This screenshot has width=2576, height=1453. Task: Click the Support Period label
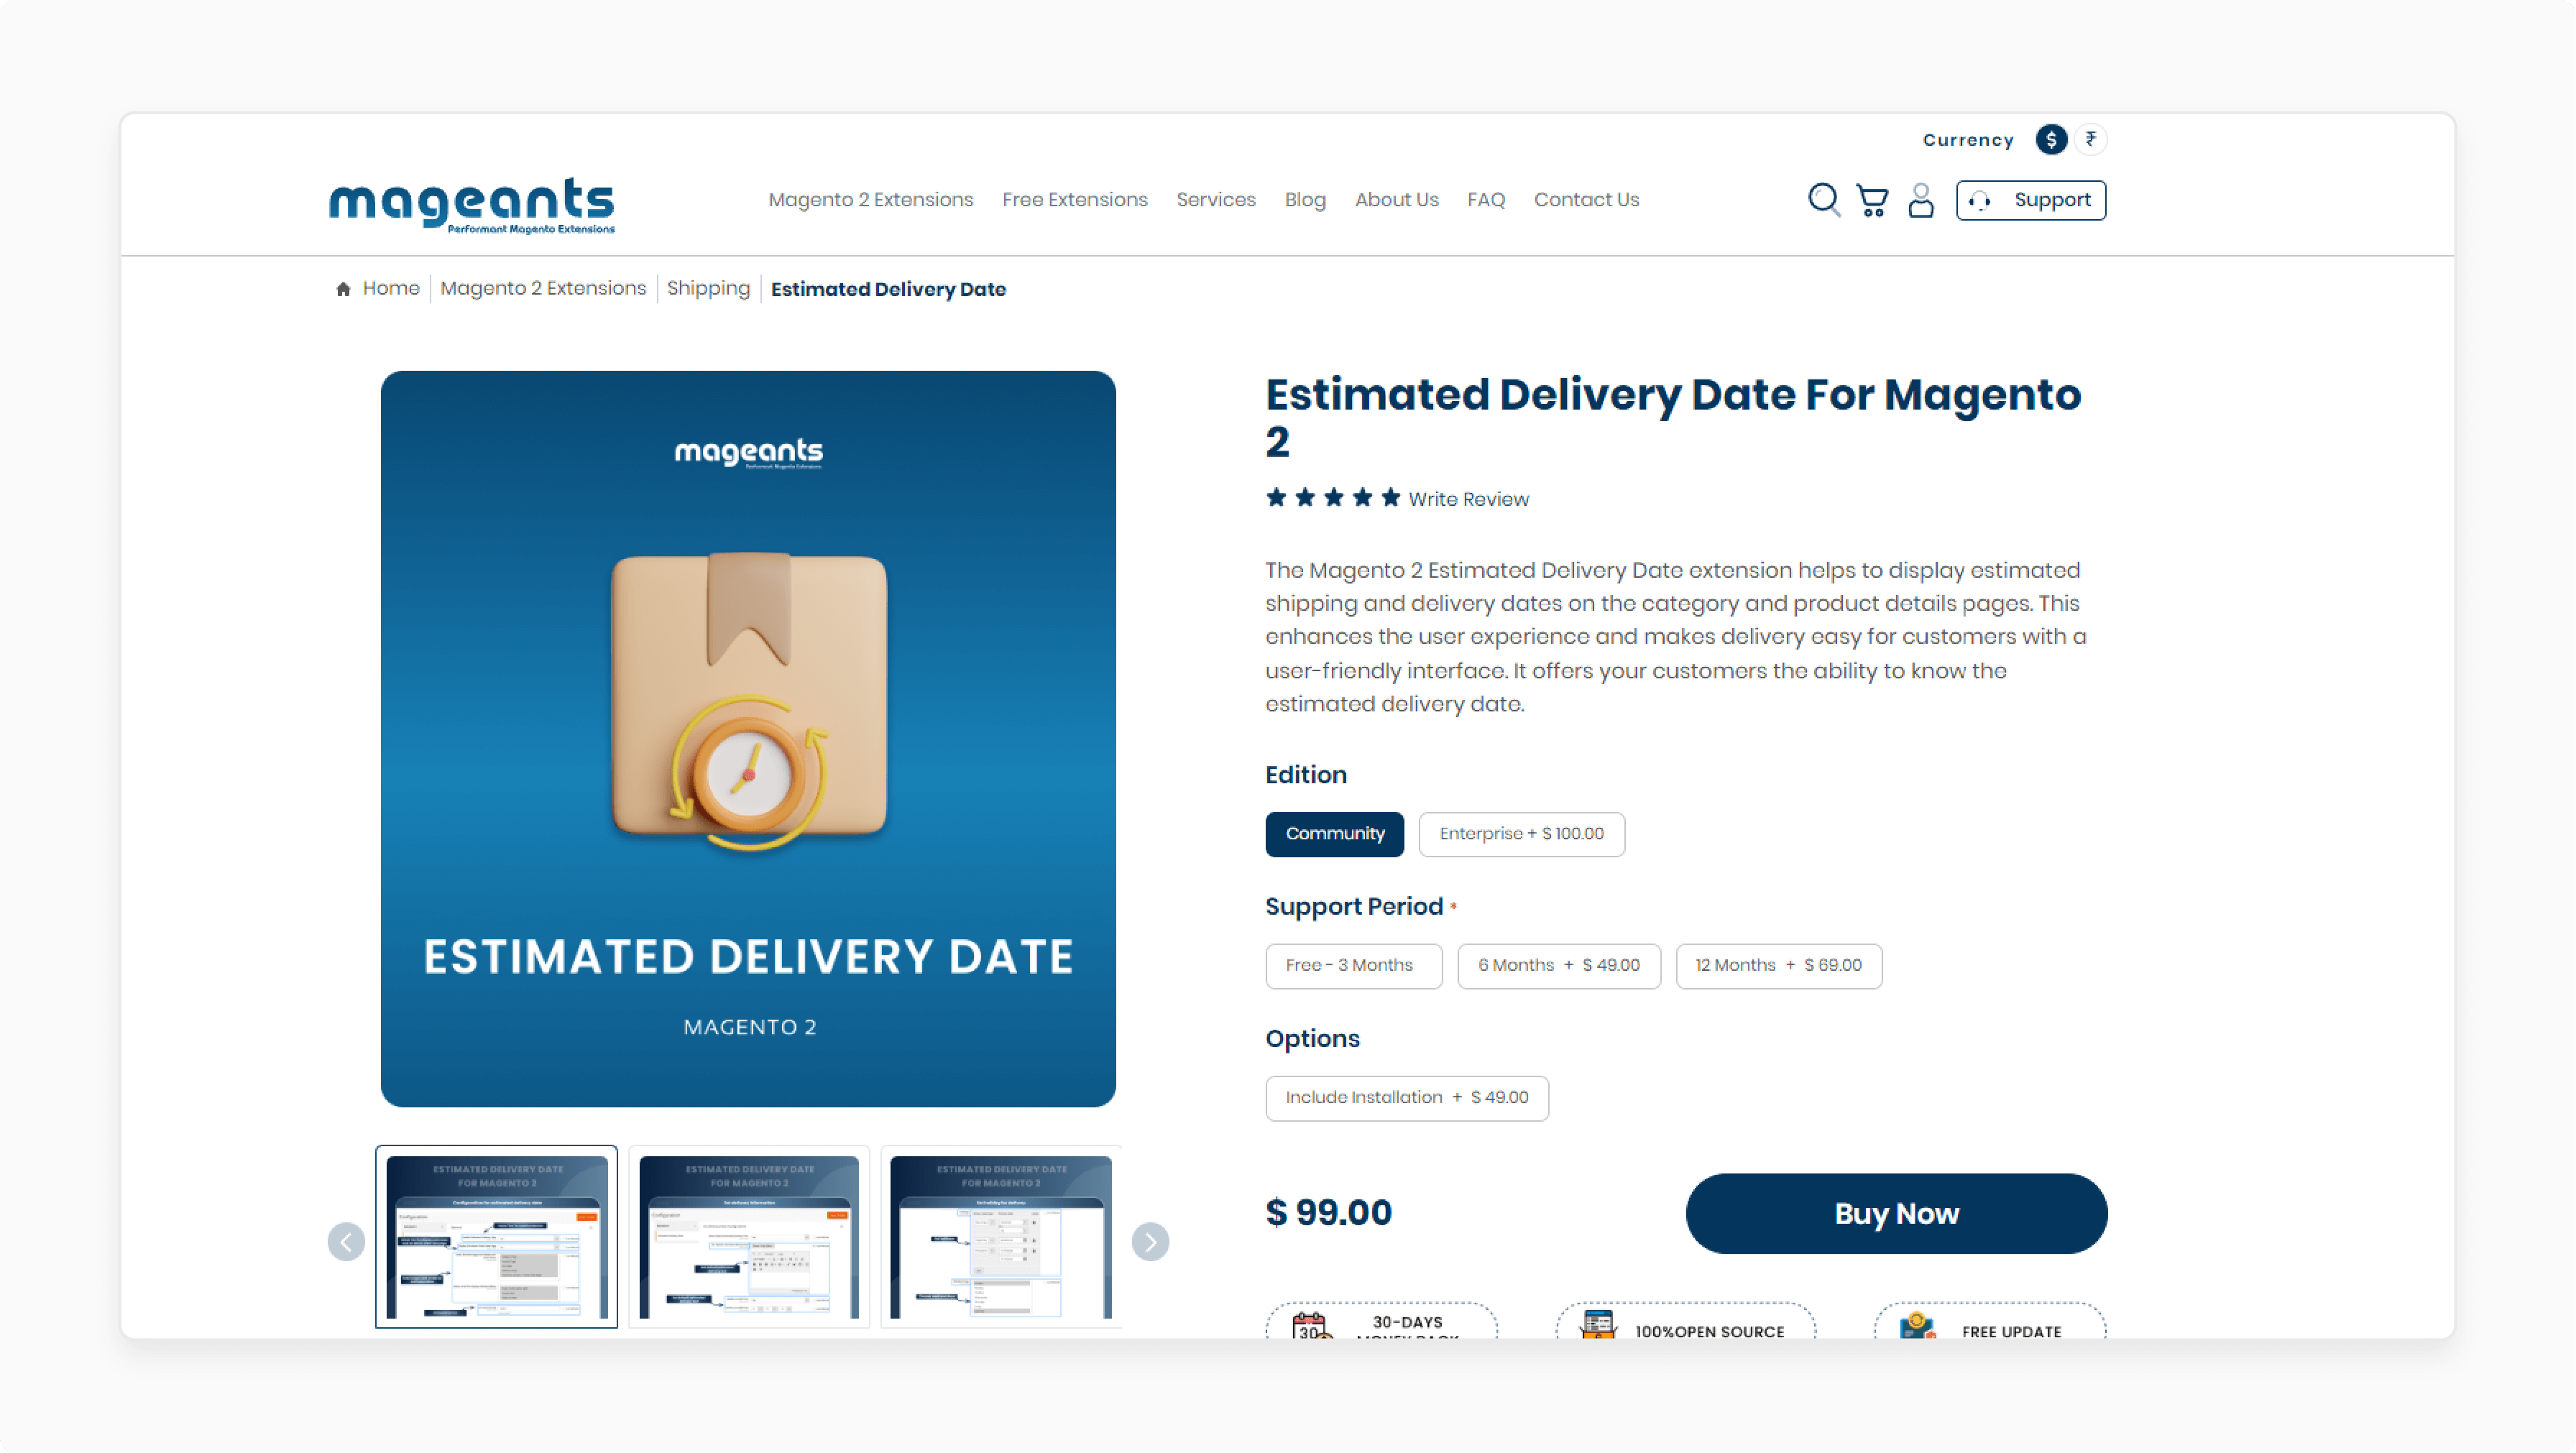click(1354, 906)
